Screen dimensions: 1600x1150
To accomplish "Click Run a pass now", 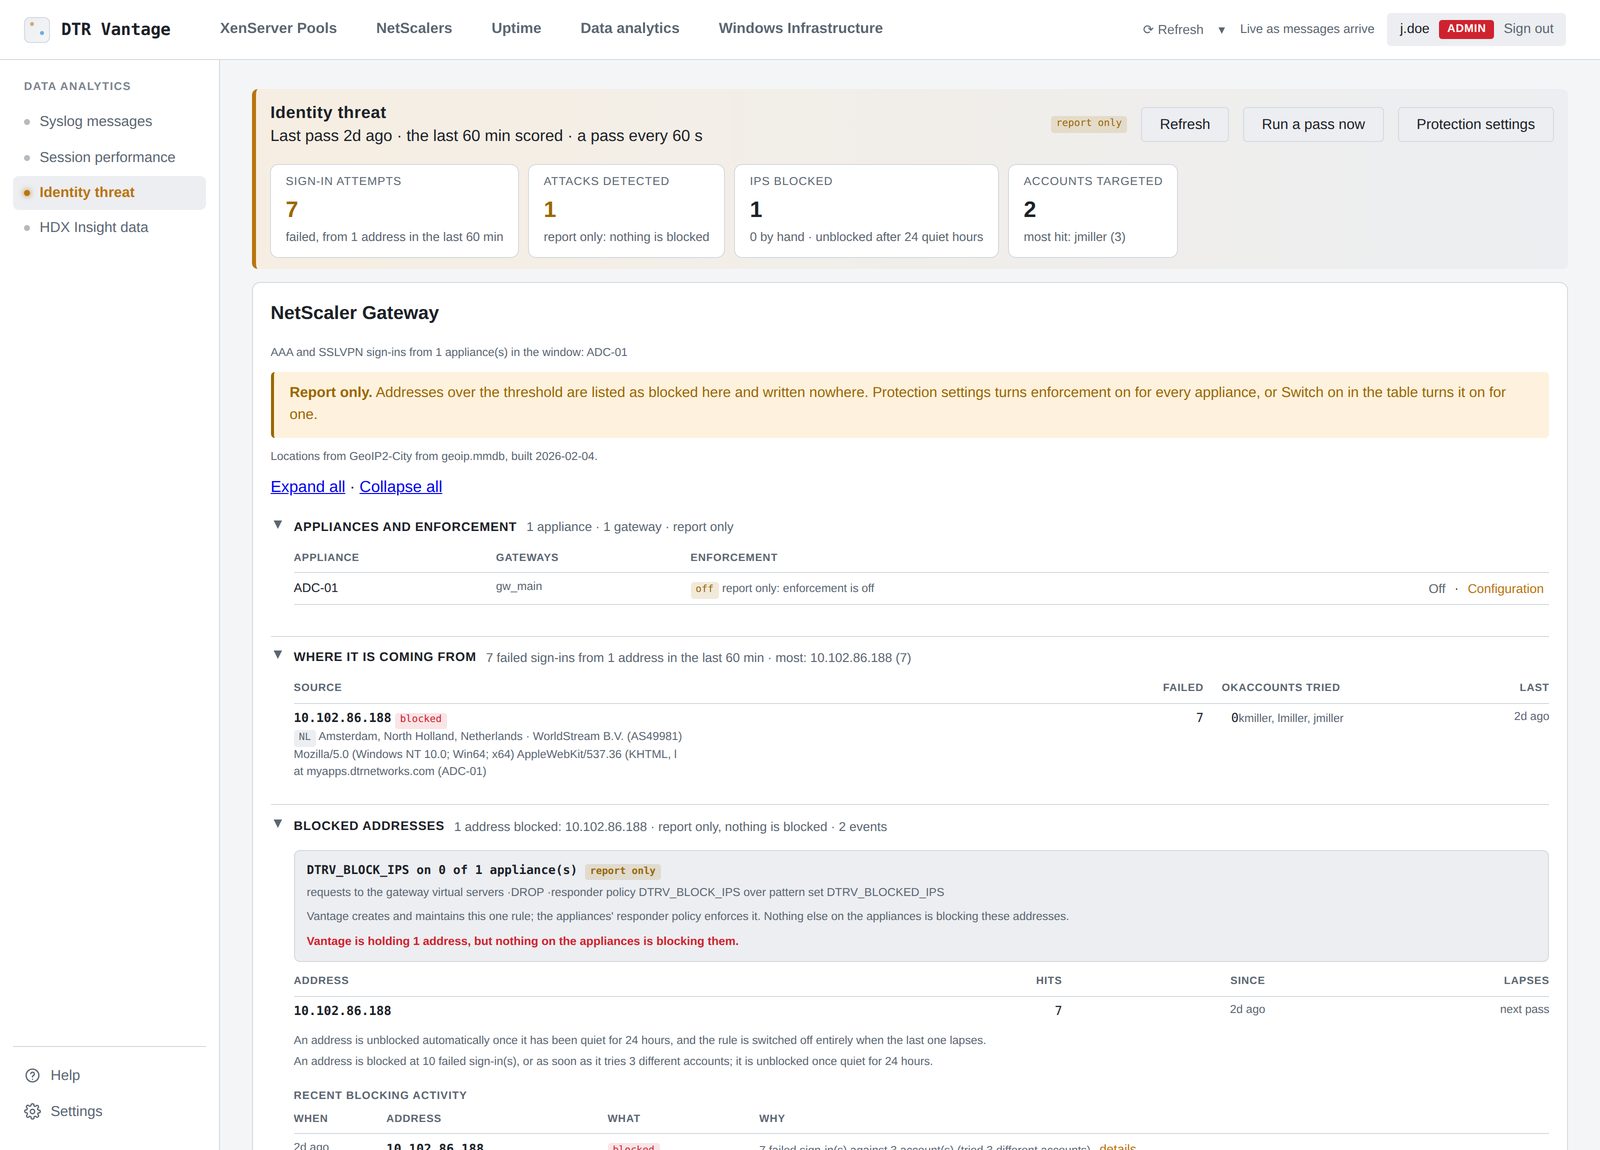I will click(1313, 124).
